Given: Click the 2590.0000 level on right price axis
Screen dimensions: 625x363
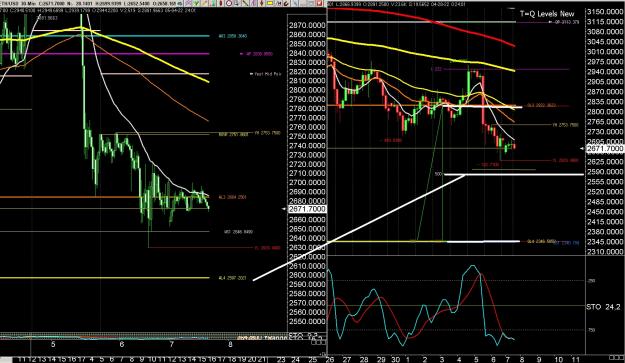Looking at the screenshot, I should click(605, 172).
